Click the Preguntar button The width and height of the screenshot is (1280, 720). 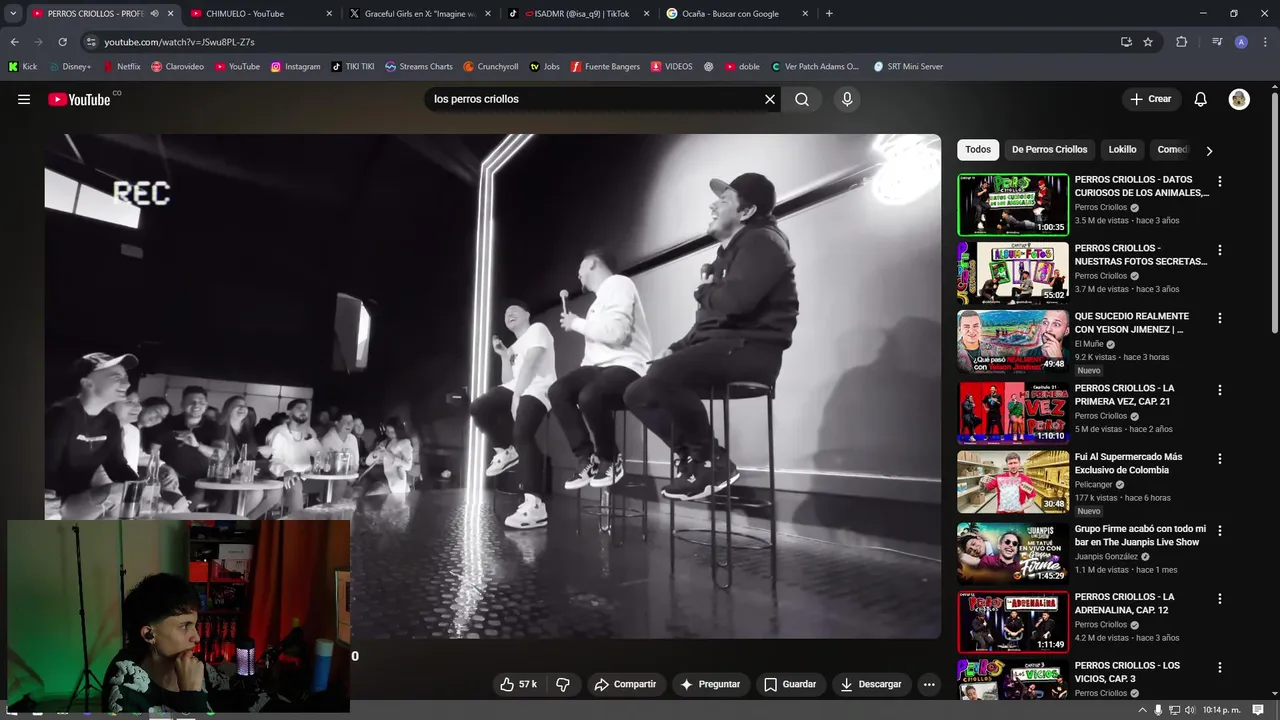[710, 684]
